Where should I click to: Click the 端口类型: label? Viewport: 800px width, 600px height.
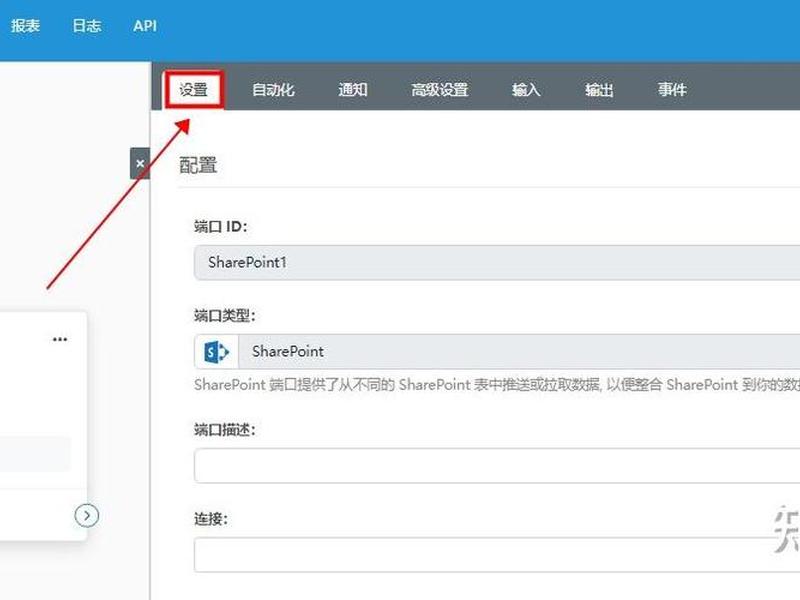[x=224, y=316]
